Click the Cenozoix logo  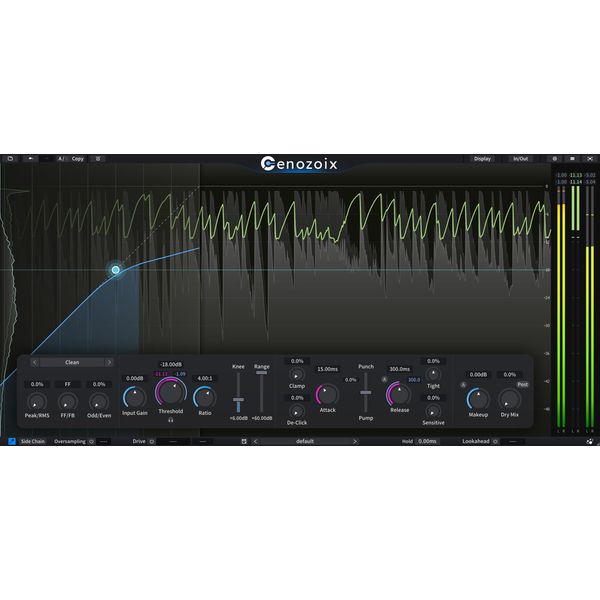299,164
